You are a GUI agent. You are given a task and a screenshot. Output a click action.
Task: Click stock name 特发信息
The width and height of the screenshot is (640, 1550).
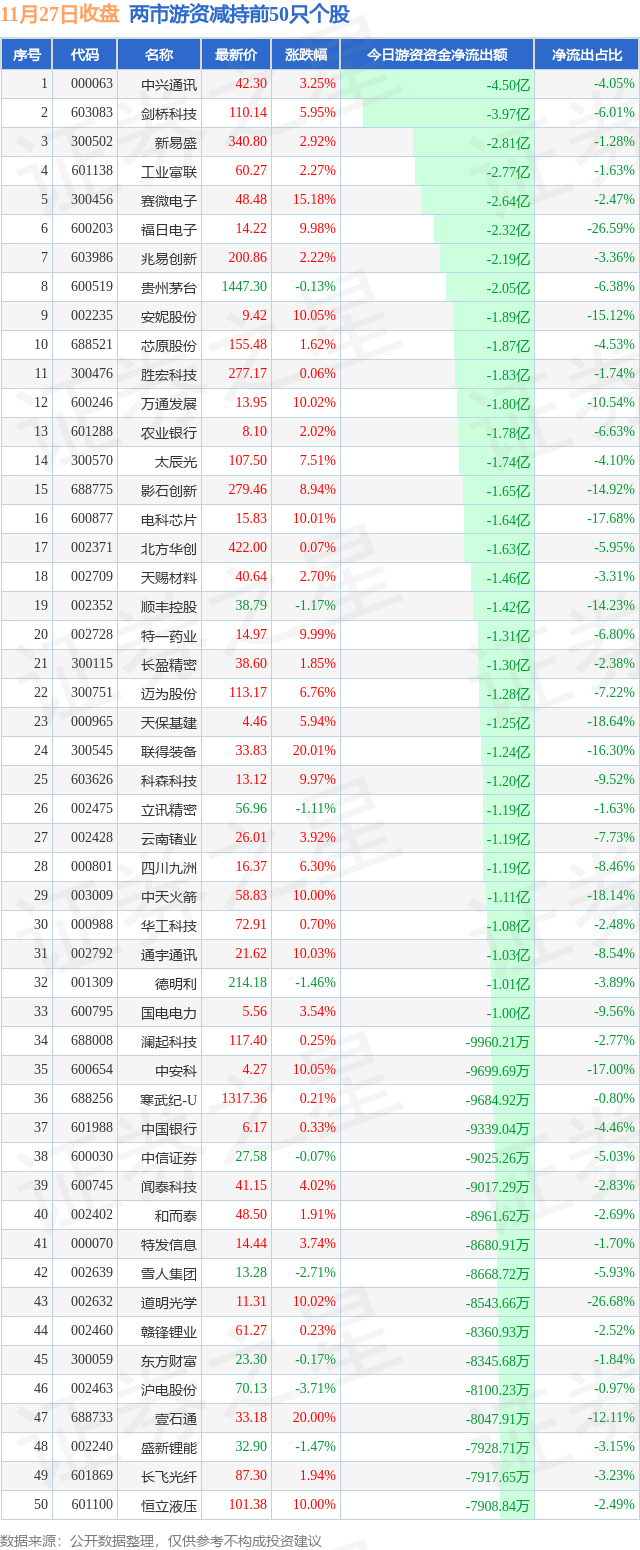tap(169, 1244)
